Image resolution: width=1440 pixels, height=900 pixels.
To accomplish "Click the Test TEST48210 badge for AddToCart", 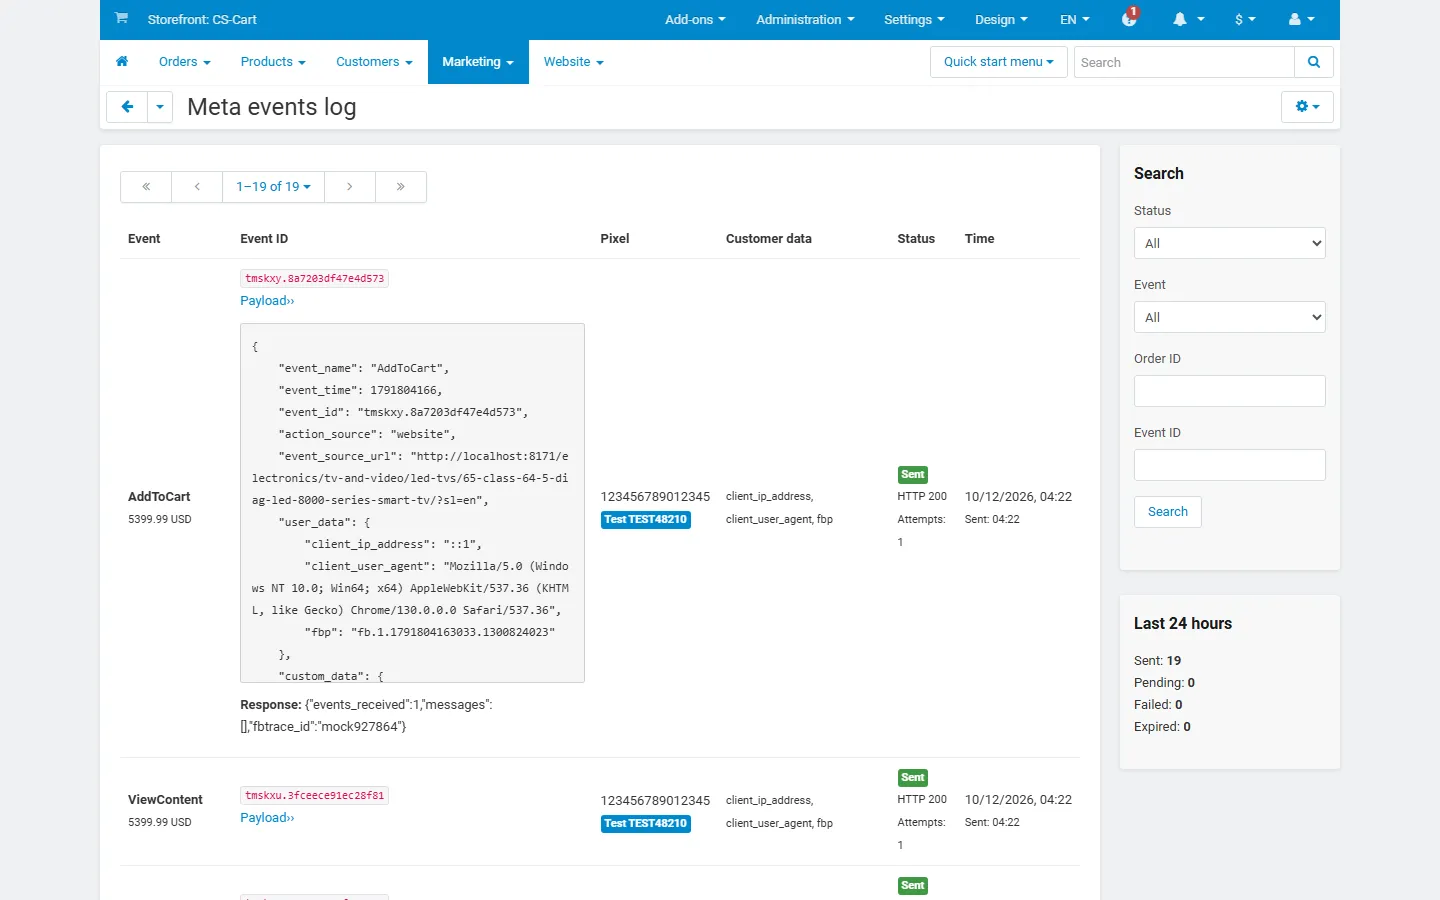I will (646, 520).
